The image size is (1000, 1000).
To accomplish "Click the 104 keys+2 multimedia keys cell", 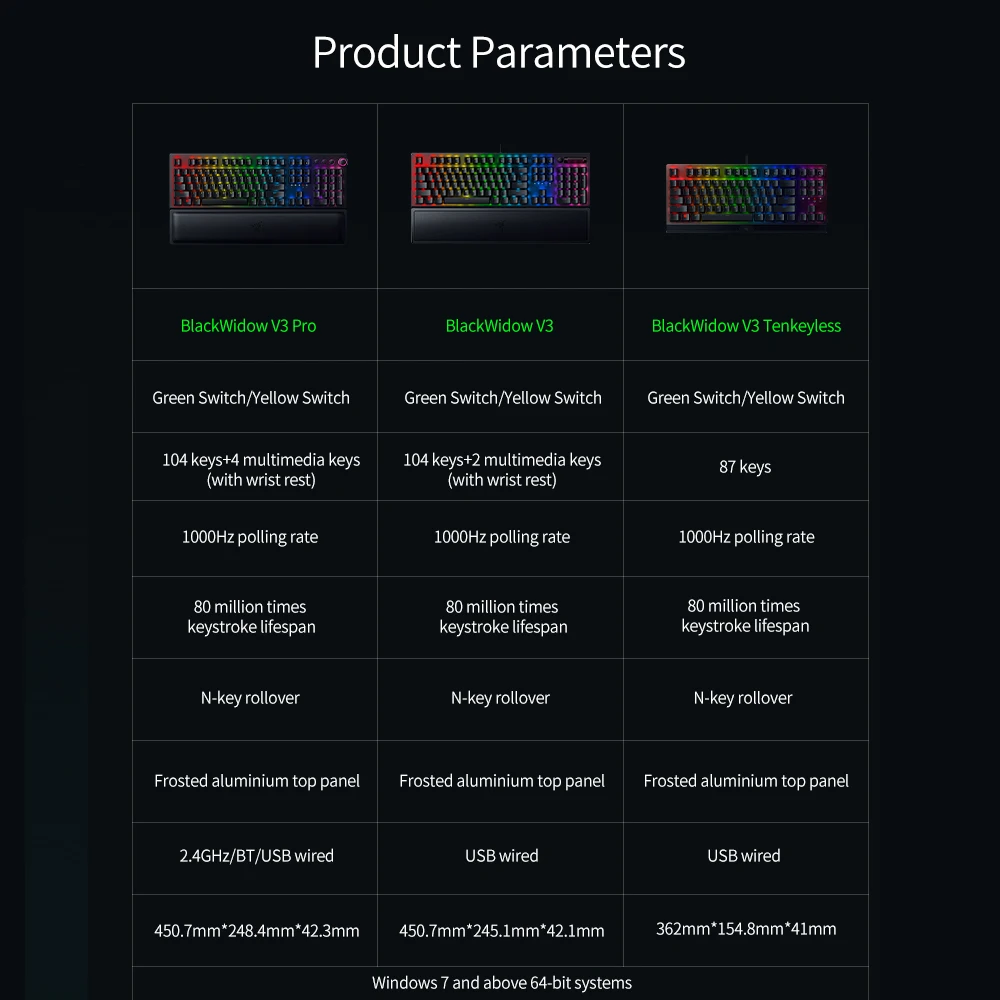I will click(501, 467).
